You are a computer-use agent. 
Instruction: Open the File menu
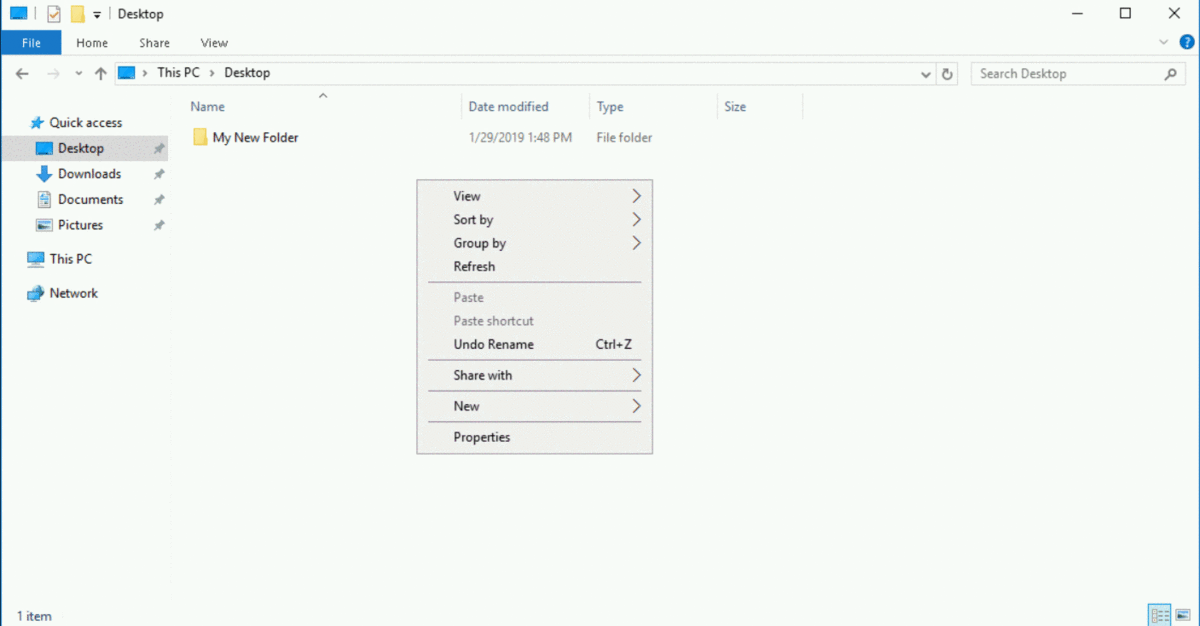pos(31,42)
